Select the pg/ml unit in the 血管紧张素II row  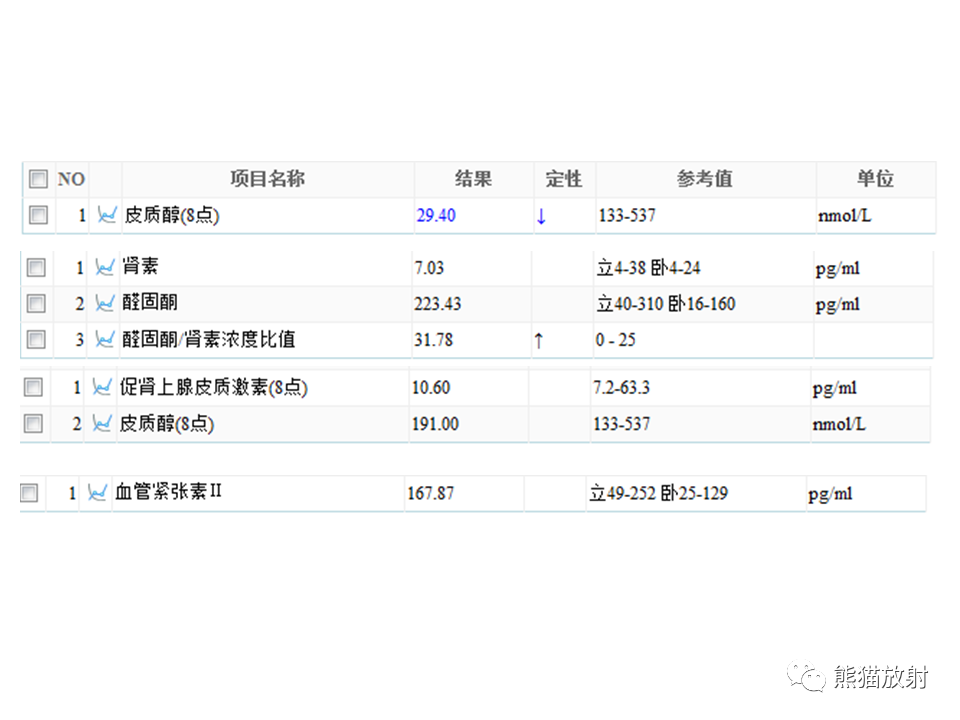(x=830, y=494)
